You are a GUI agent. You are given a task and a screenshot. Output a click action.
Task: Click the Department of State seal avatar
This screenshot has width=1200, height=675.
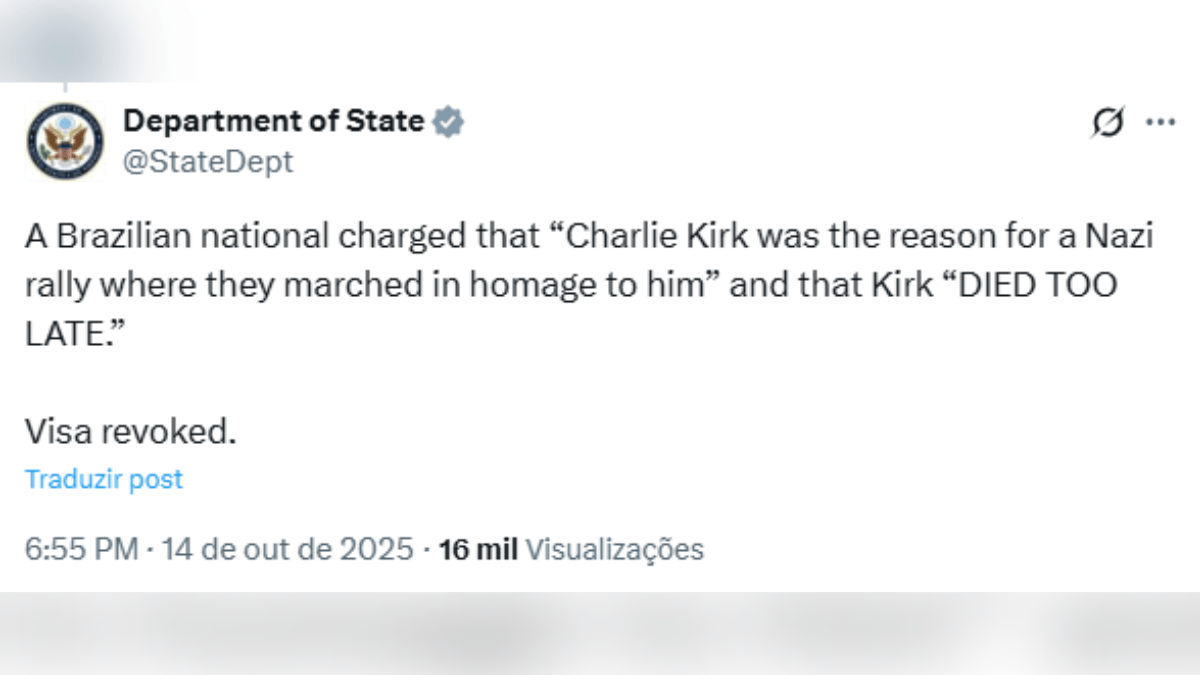coord(65,140)
